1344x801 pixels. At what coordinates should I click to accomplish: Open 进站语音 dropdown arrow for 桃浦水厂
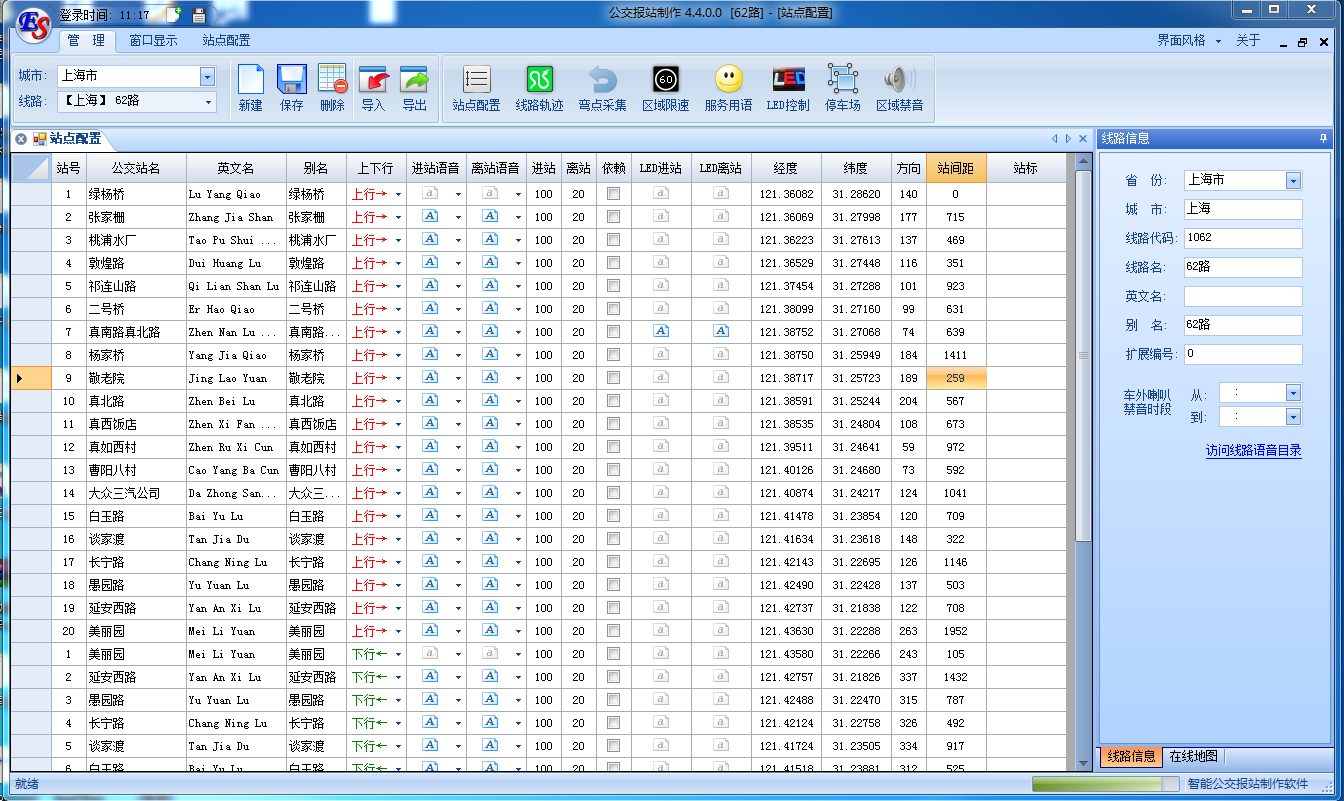tap(458, 241)
